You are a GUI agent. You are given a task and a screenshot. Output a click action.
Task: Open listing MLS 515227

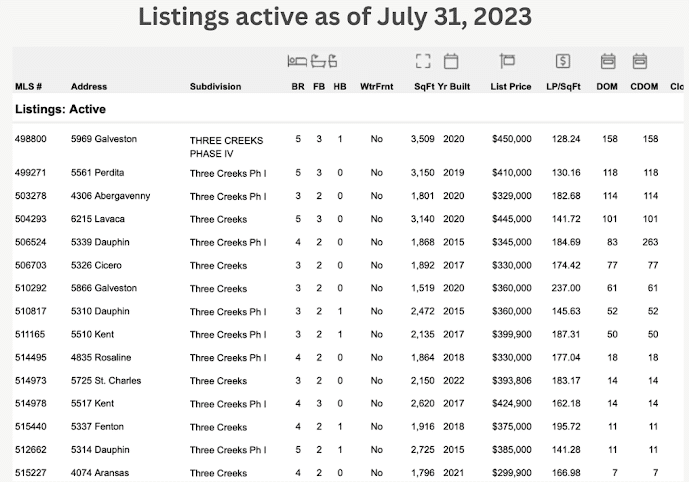pos(30,473)
